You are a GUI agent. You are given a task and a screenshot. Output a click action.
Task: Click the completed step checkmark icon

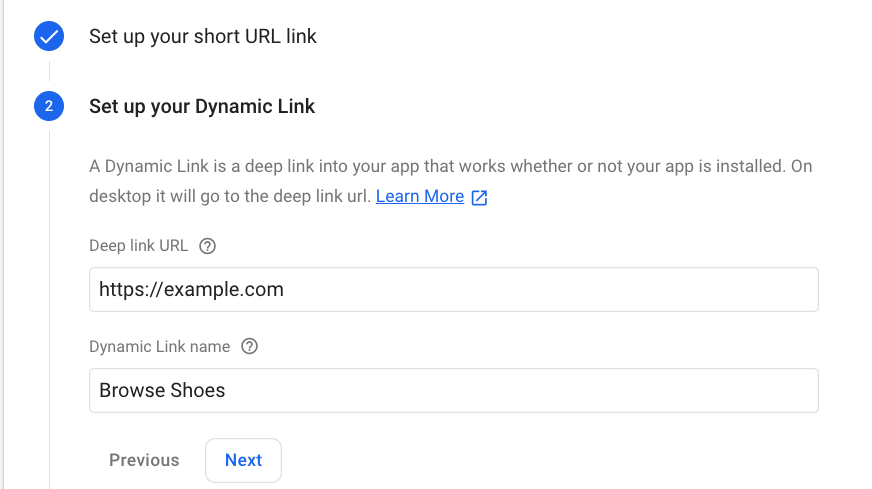point(49,37)
